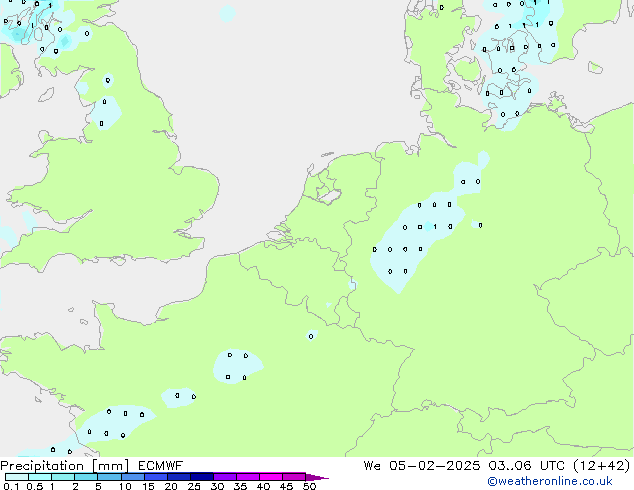Click the 45–50 mm legend swatch
634x490 pixels.
click(294, 477)
